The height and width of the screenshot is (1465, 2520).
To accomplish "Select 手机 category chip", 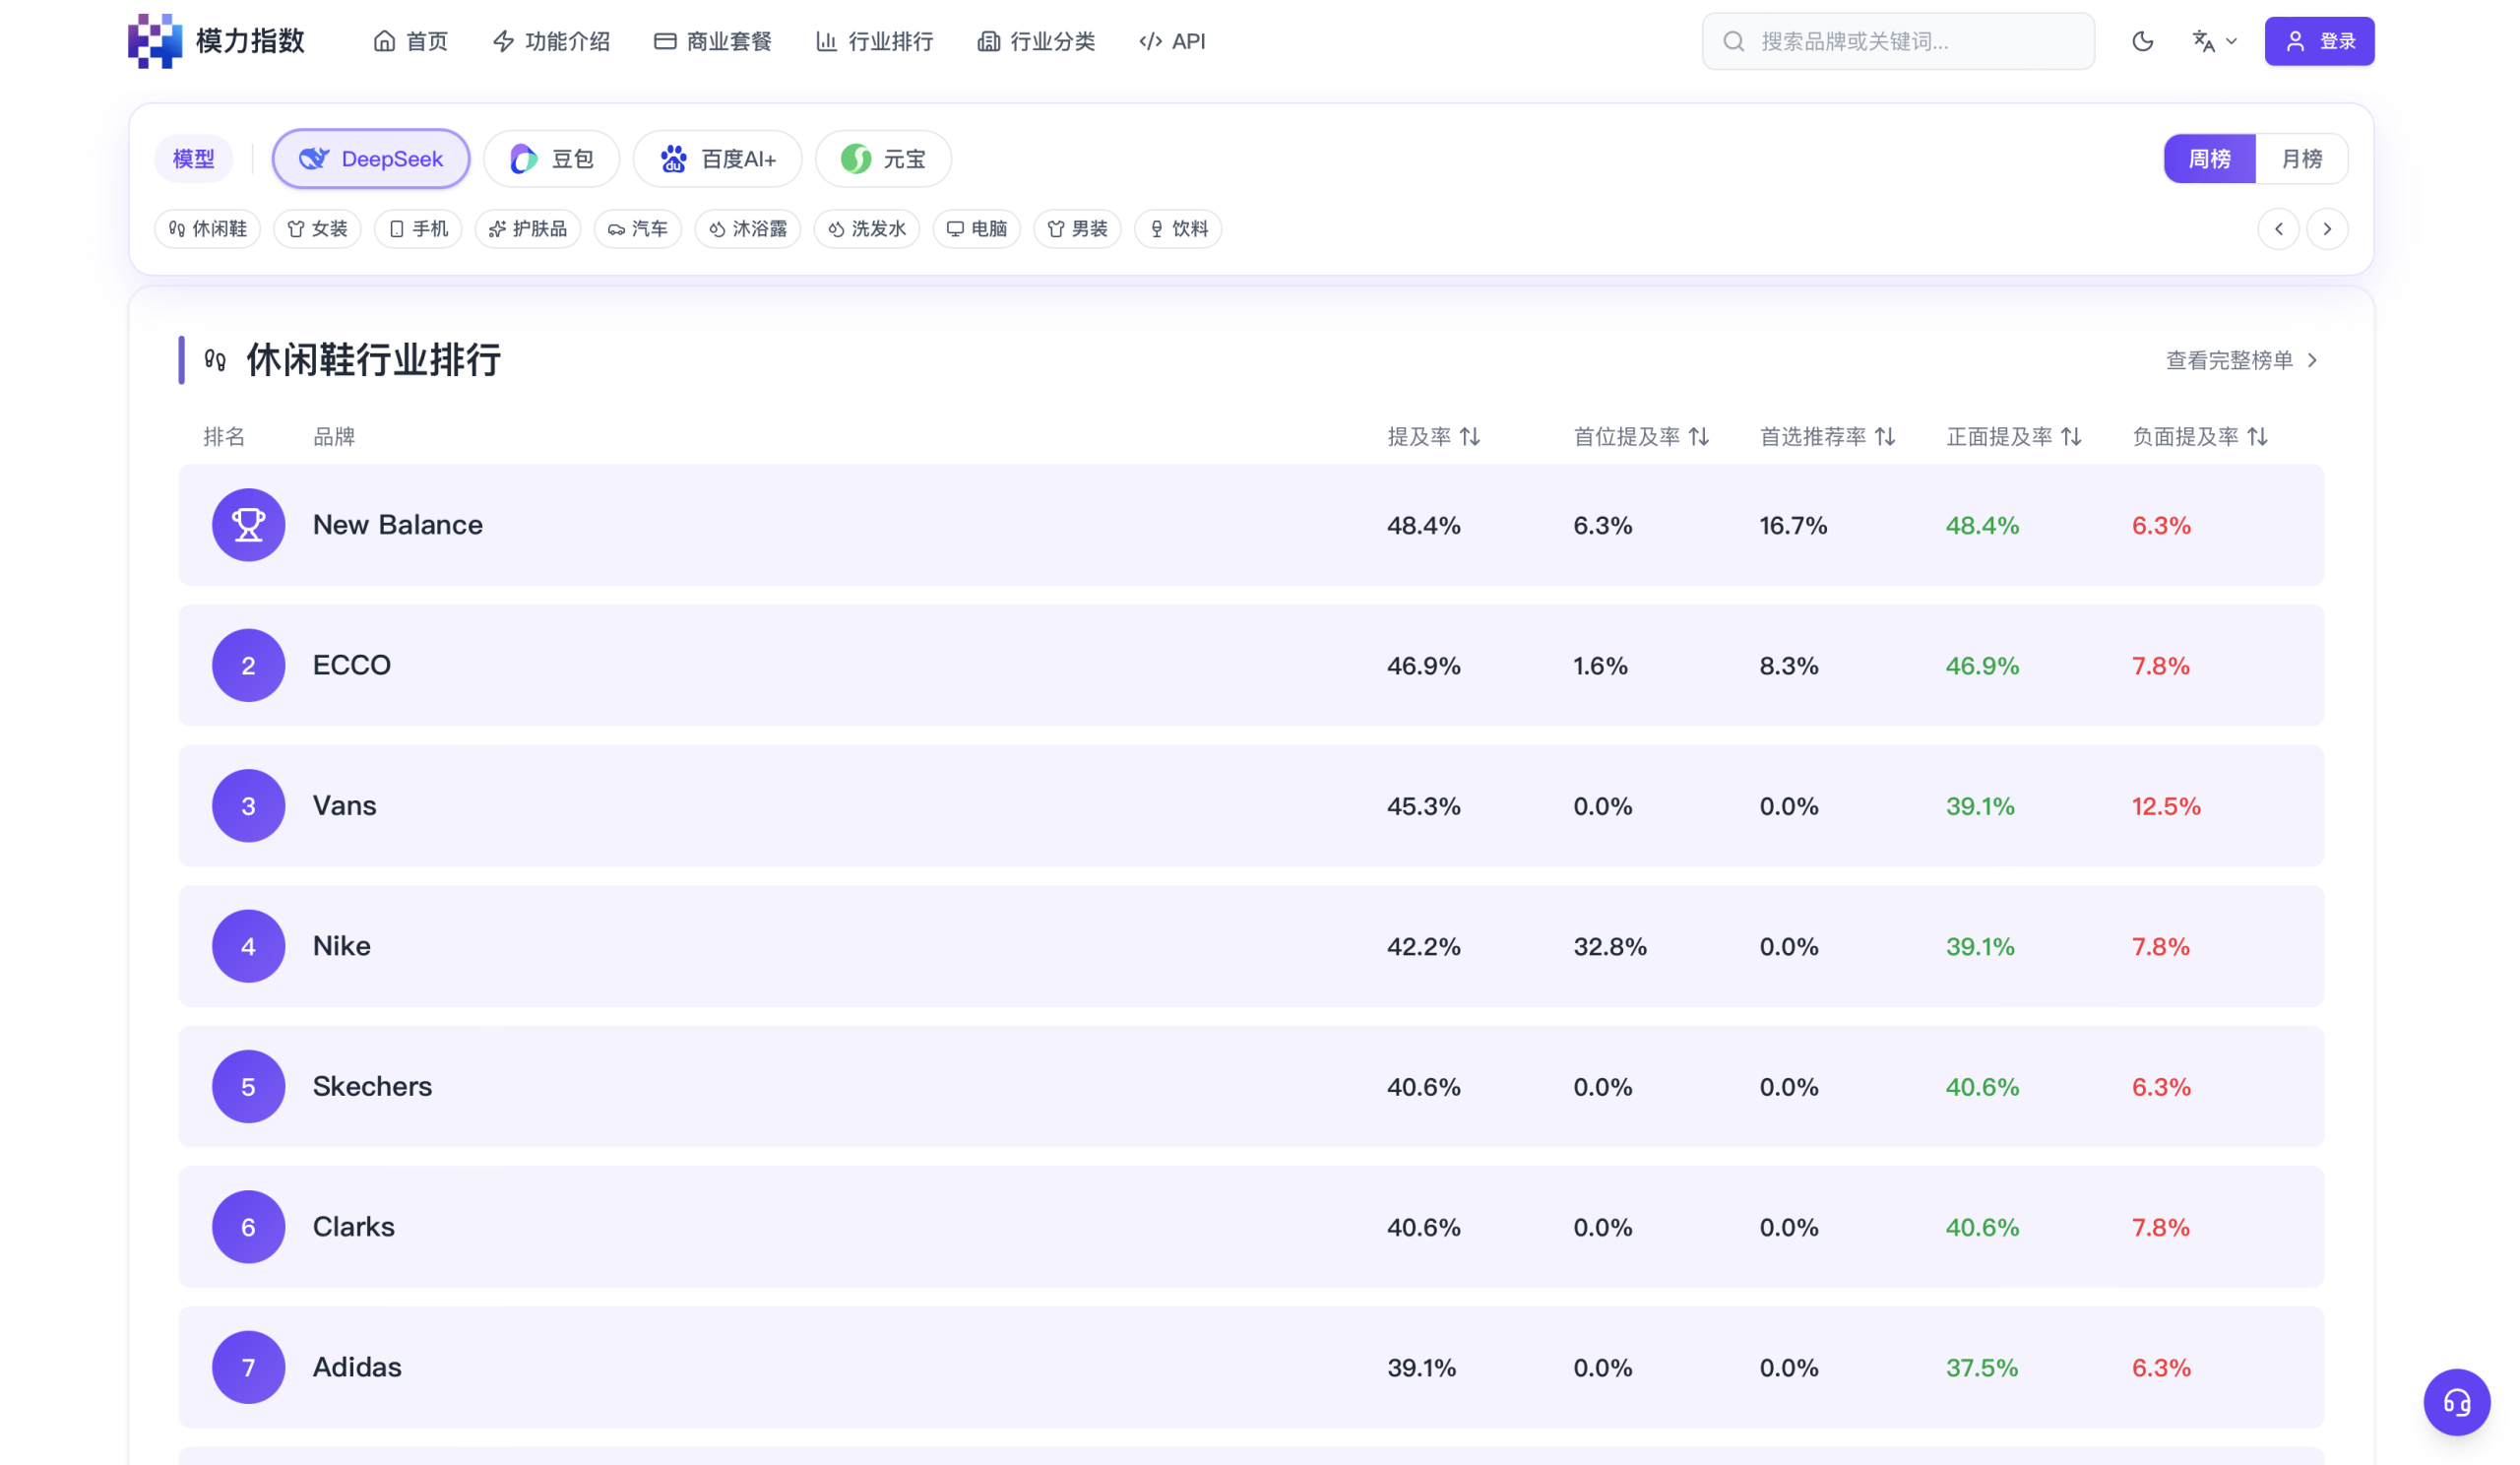I will pyautogui.click(x=418, y=229).
